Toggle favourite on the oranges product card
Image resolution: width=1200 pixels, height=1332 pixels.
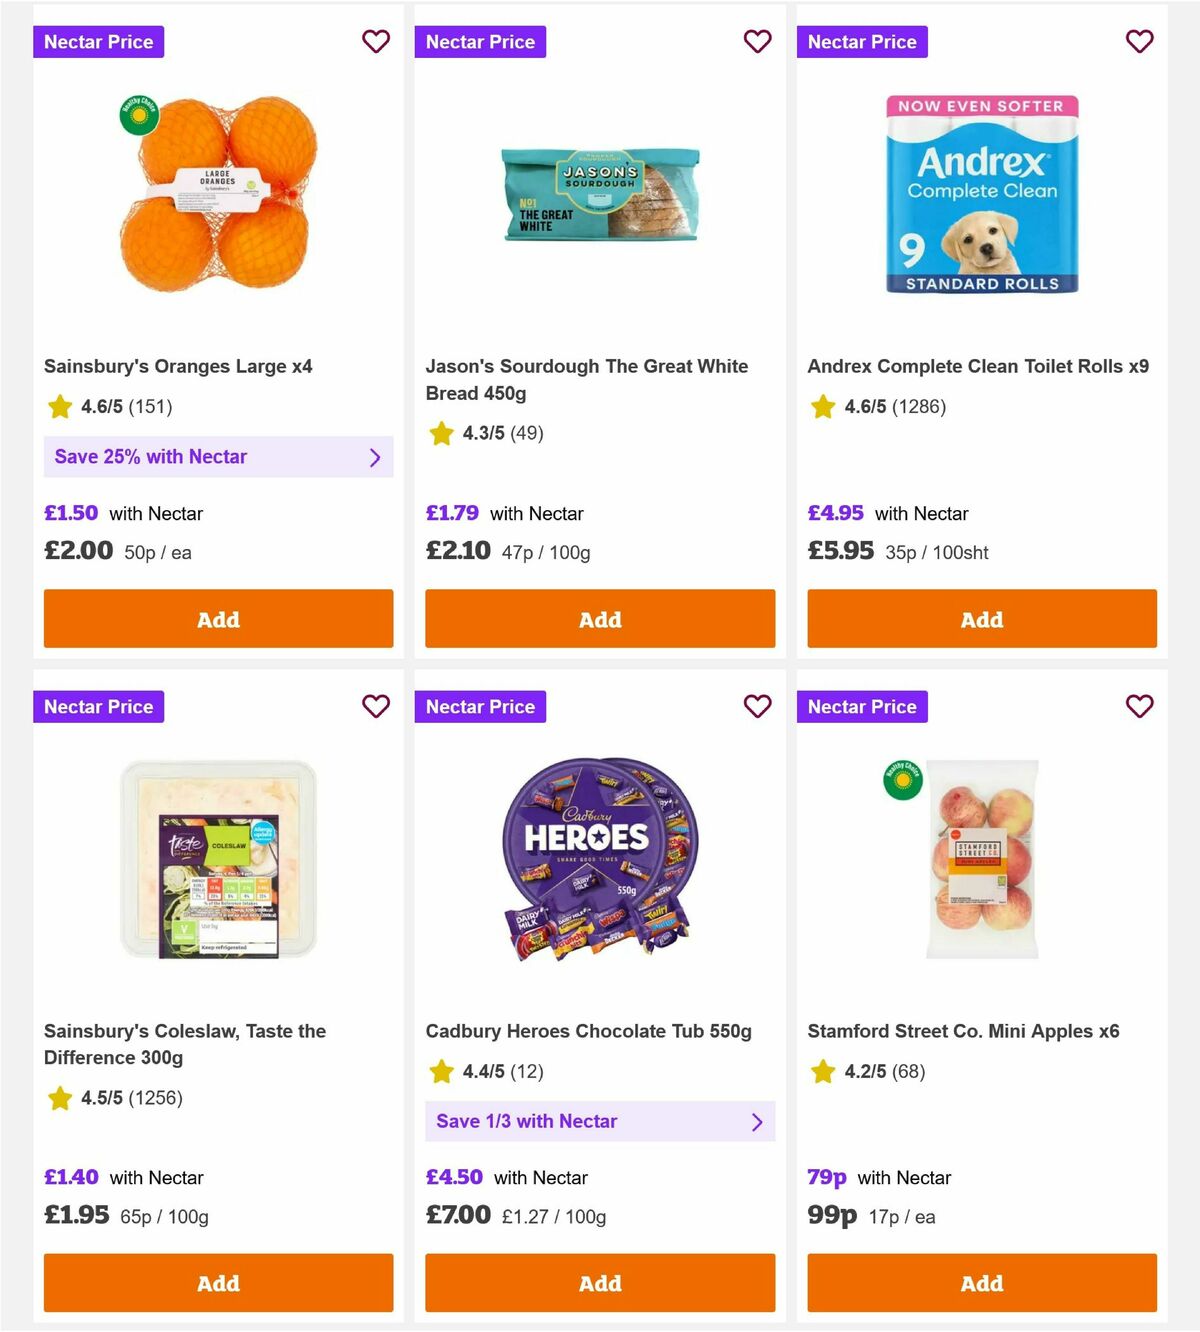[375, 42]
